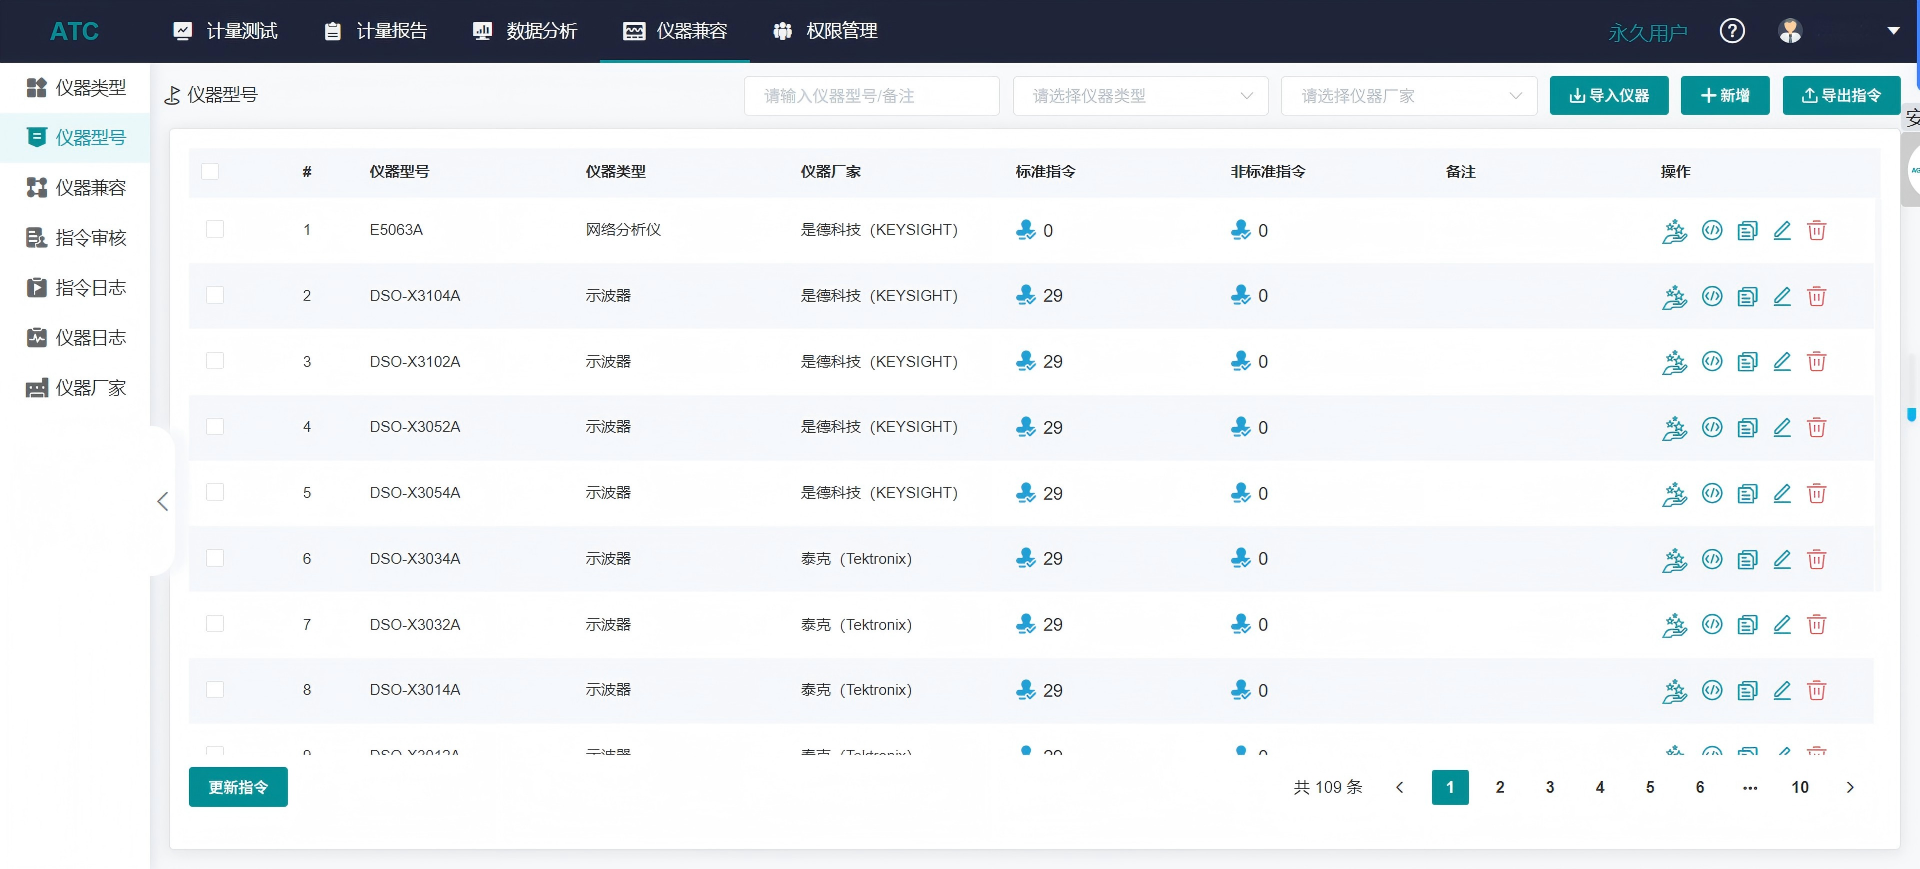Open the 请选择仪器类型 dropdown
This screenshot has width=1920, height=869.
(x=1140, y=96)
